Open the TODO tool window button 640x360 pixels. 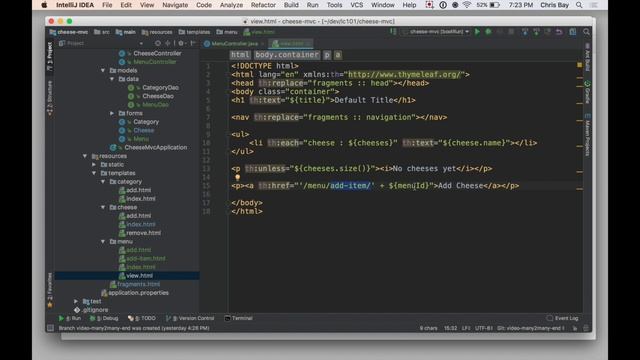(x=142, y=318)
